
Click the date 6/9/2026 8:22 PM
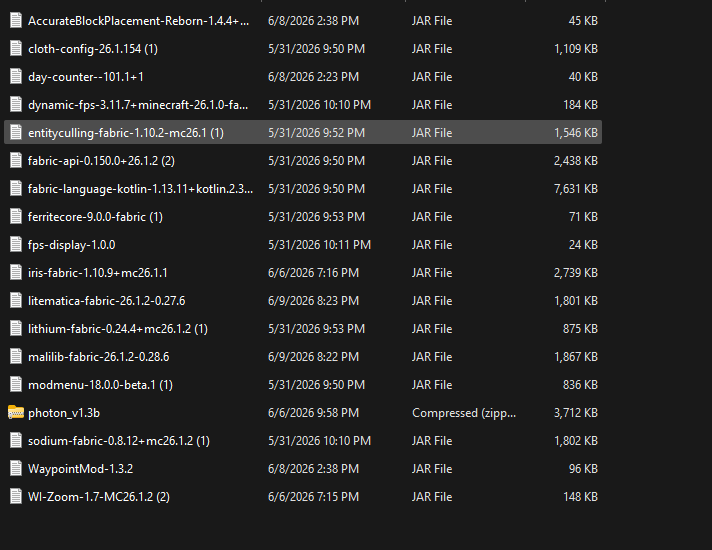313,357
